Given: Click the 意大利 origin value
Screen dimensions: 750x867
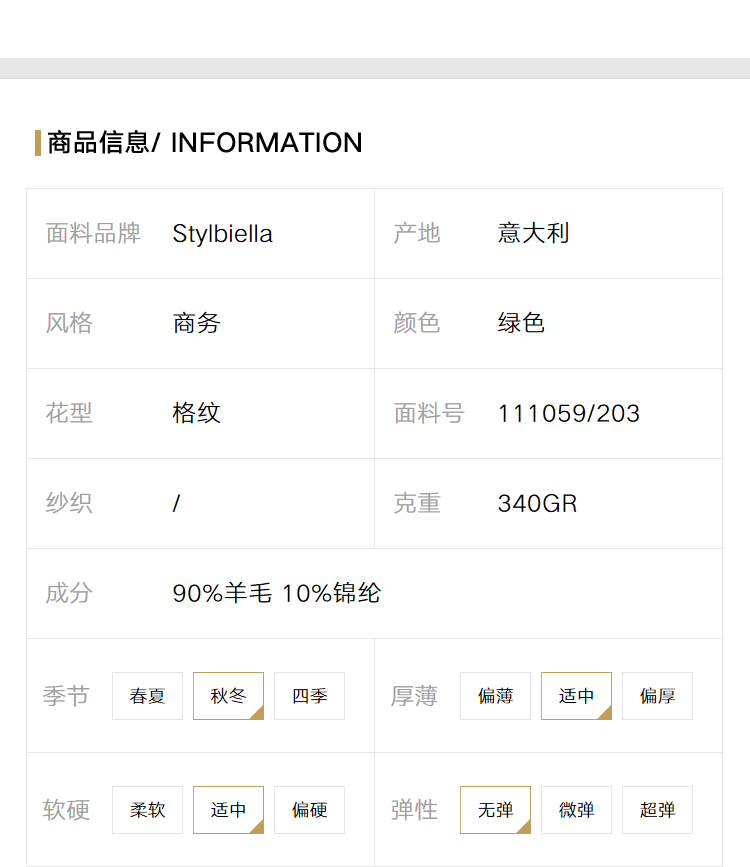Looking at the screenshot, I should 533,233.
